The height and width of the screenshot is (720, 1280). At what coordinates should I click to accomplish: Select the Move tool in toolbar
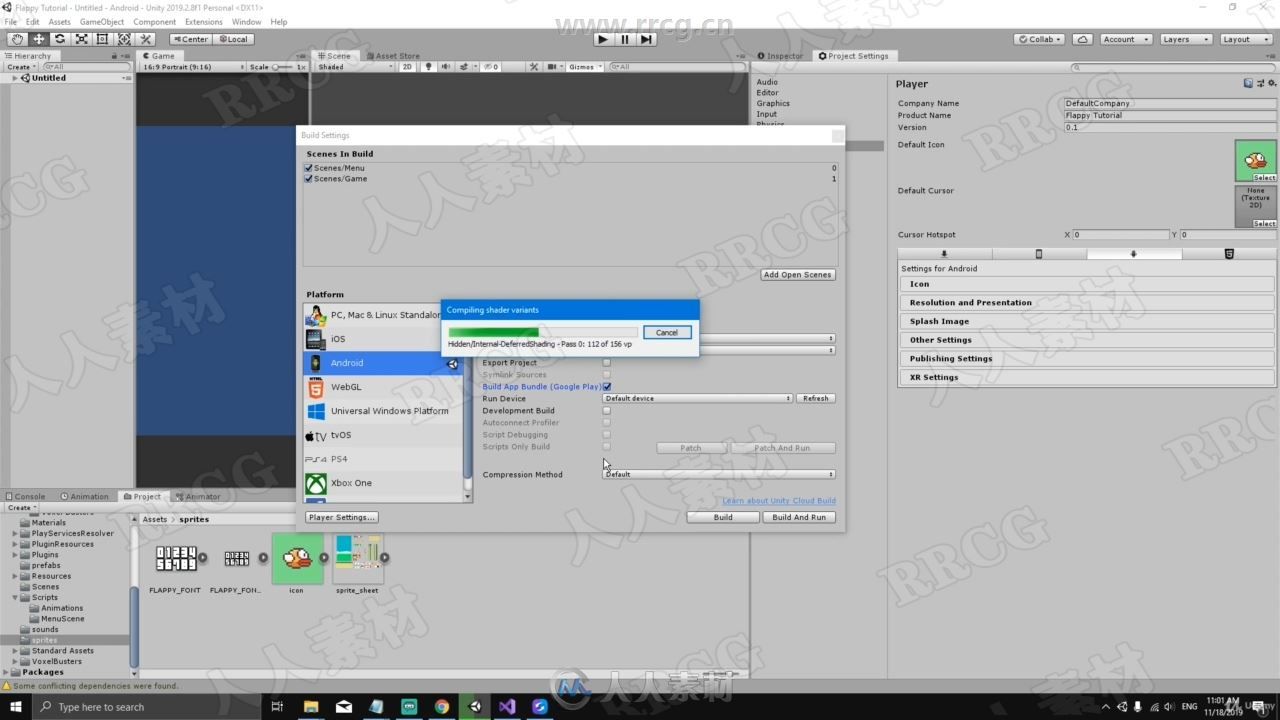click(x=39, y=39)
